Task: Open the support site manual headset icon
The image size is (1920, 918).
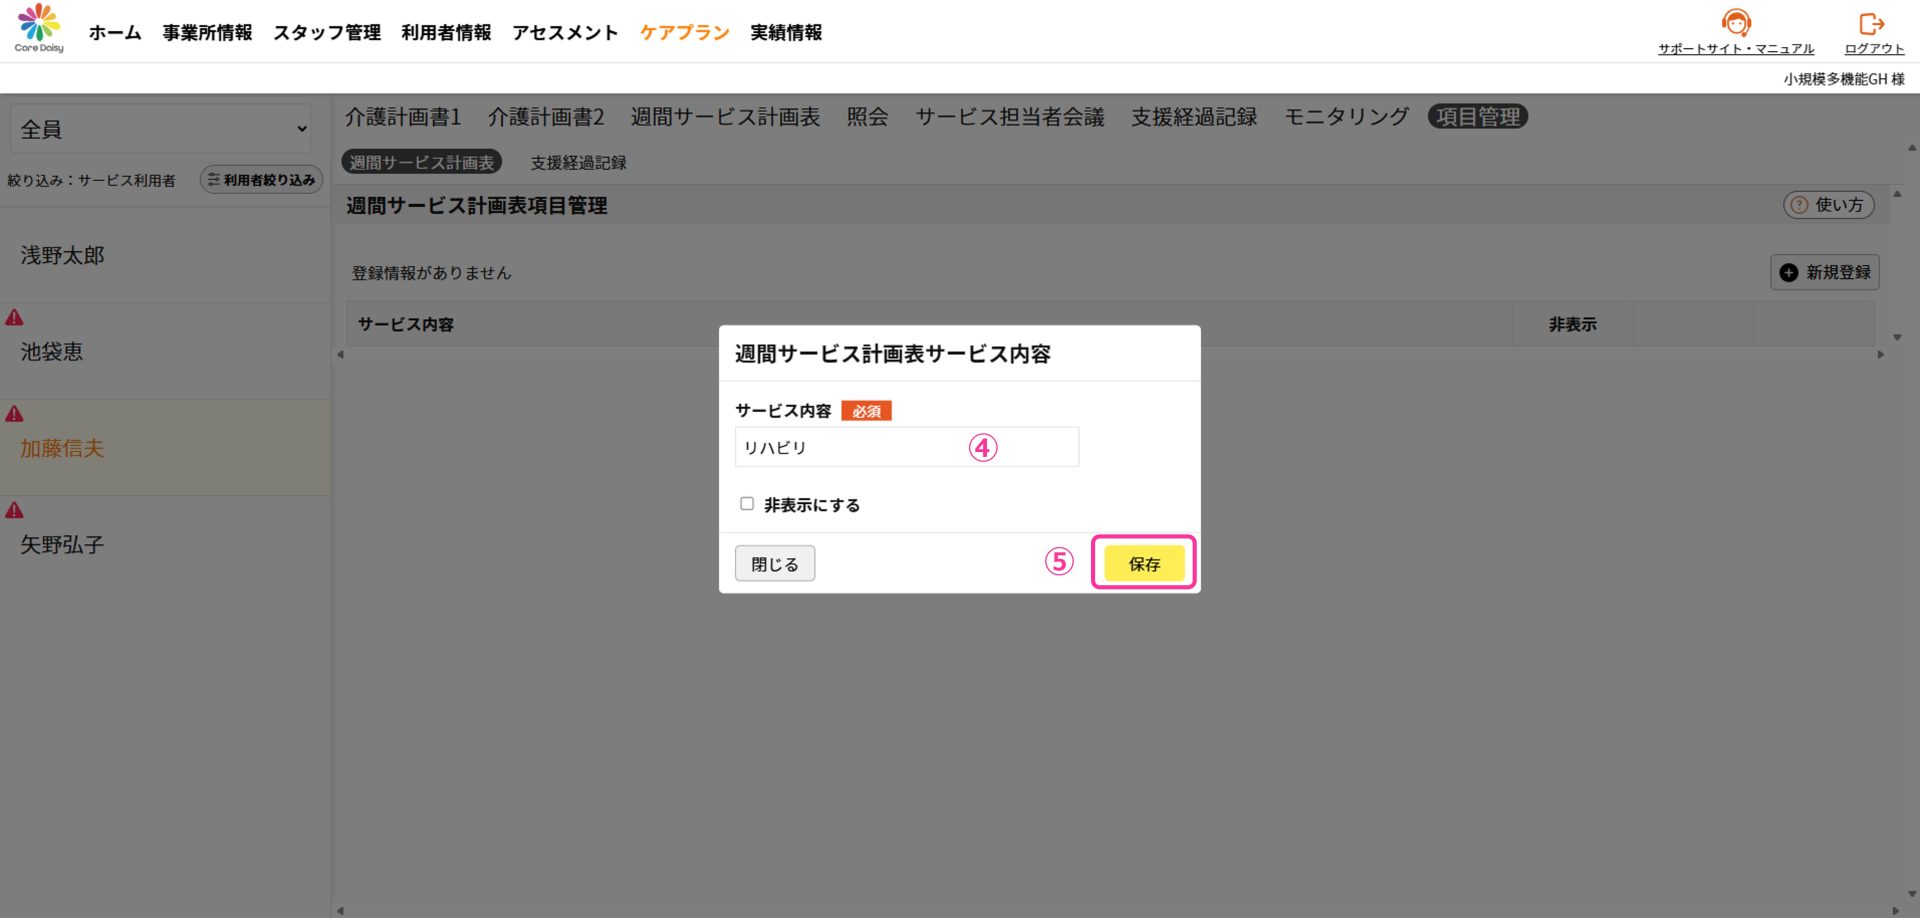Action: coord(1736,23)
